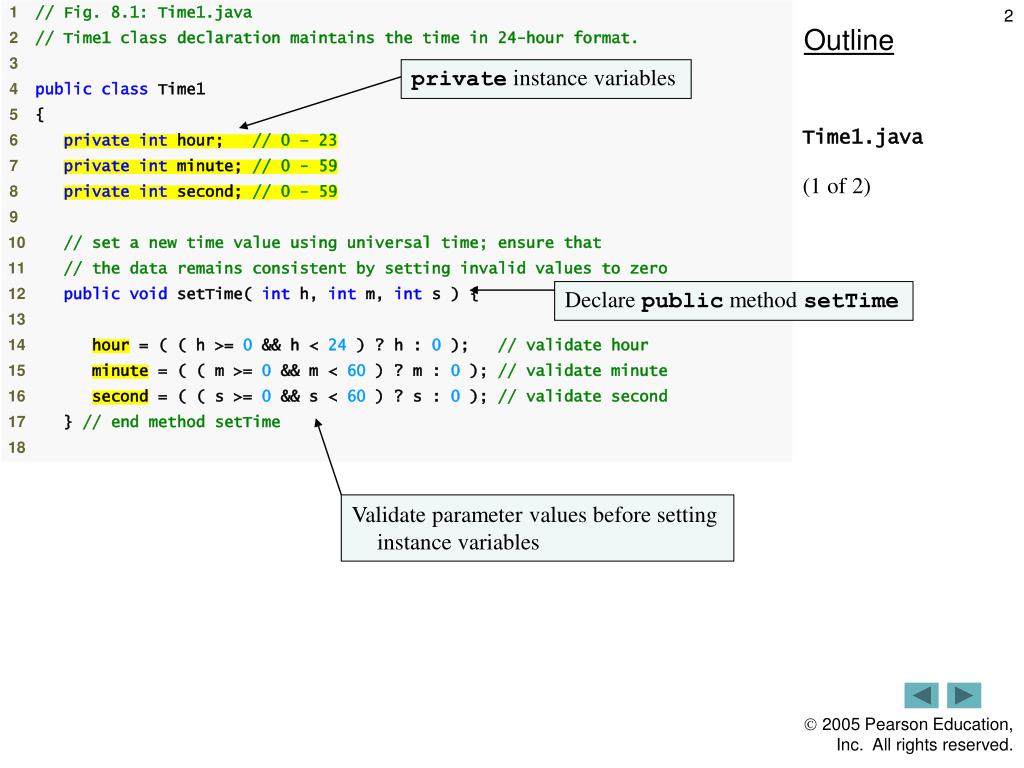This screenshot has width=1024, height=768.
Task: Select the highlighted "second" assignment variable
Action: [120, 396]
